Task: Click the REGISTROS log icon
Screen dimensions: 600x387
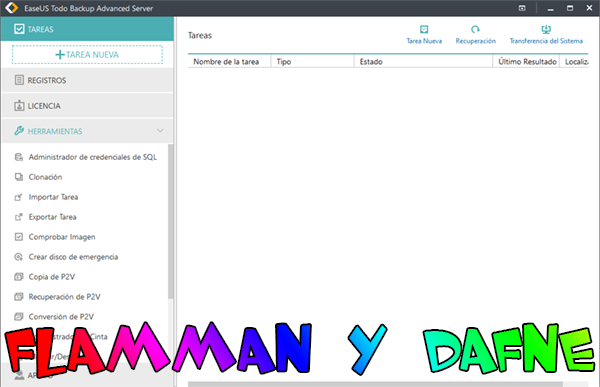Action: tap(19, 80)
